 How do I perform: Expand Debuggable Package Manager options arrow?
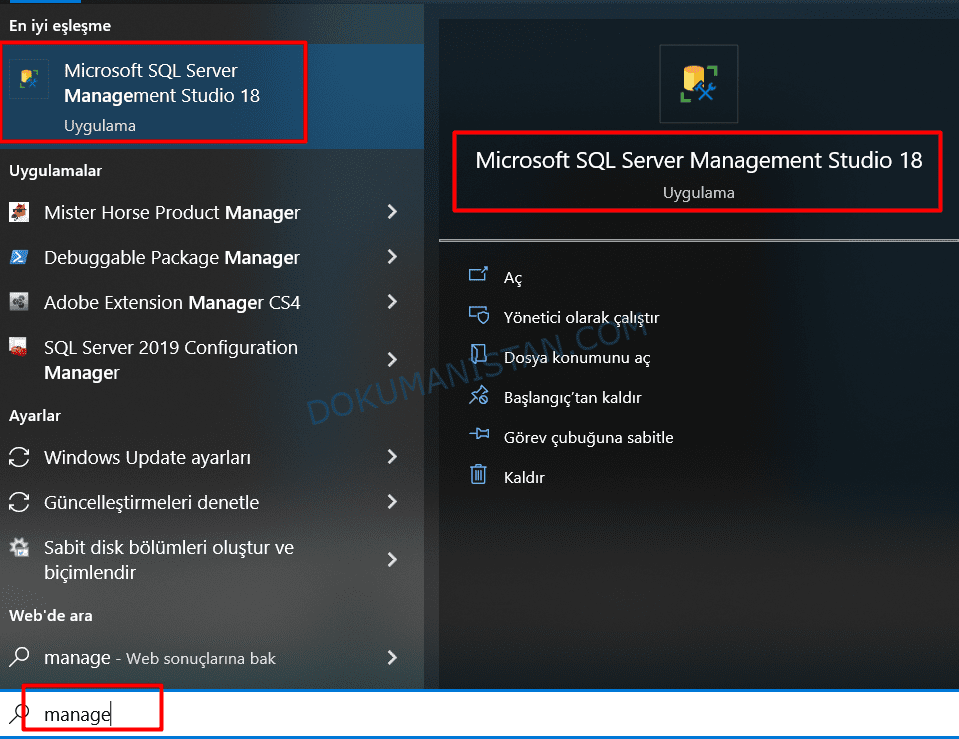pos(392,257)
